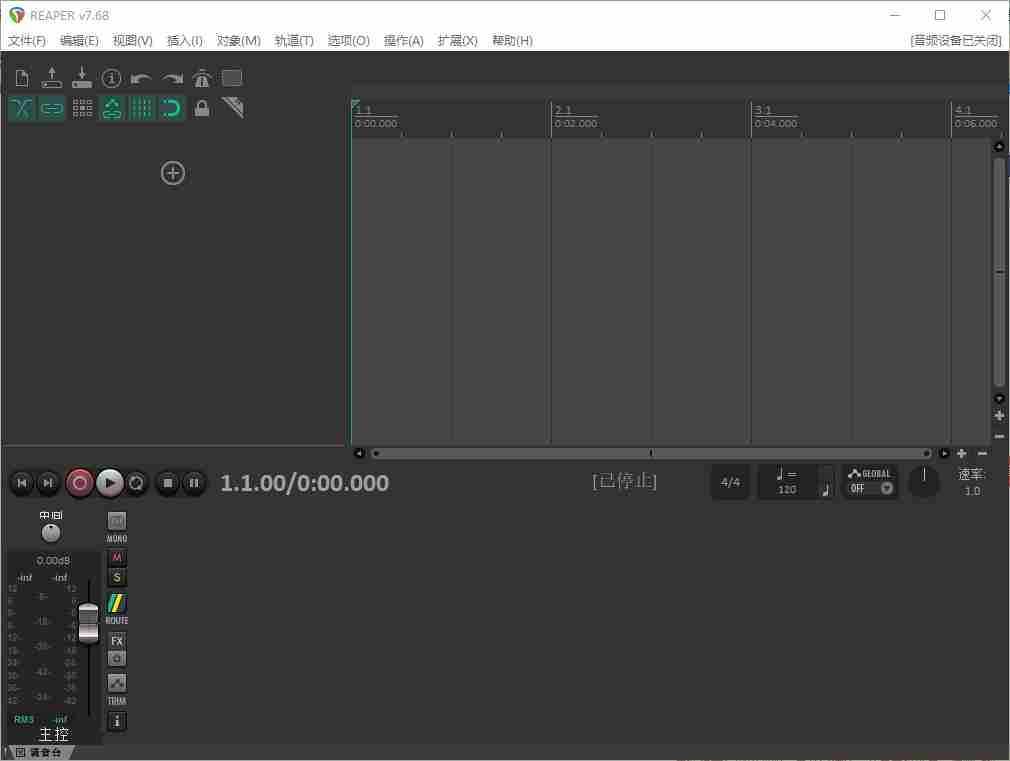Image resolution: width=1010 pixels, height=761 pixels.
Task: Solo the master track with the S button
Action: tap(116, 577)
